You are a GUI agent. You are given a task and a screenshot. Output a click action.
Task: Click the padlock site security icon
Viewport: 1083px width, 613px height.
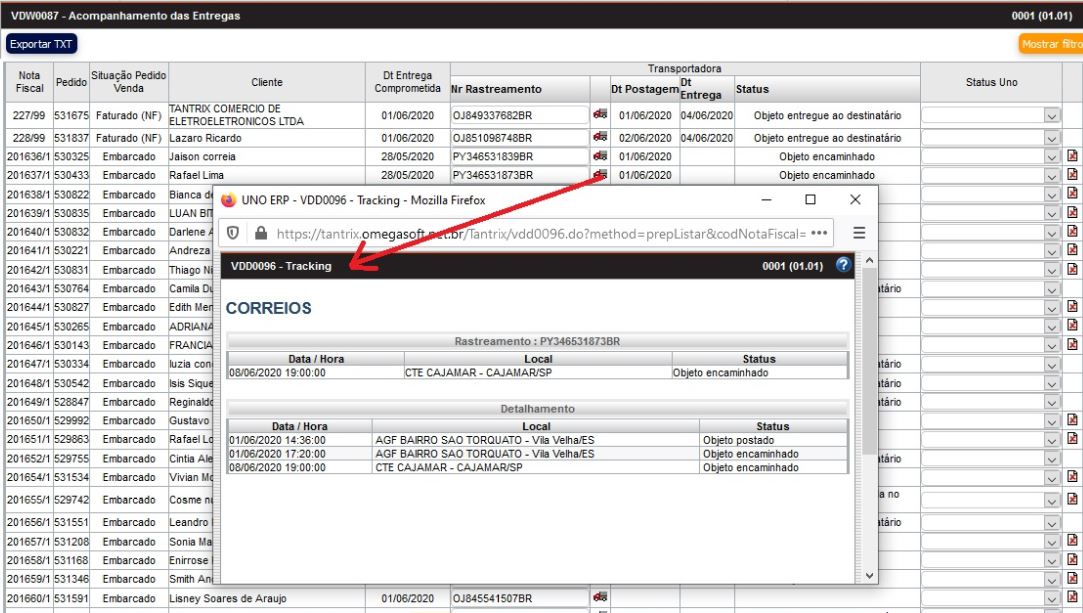260,232
